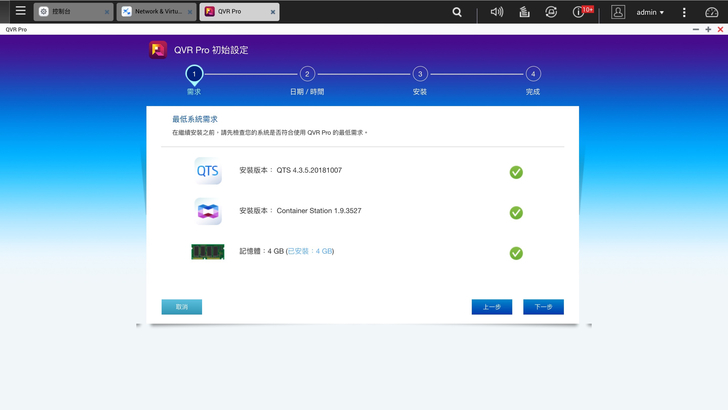This screenshot has width=728, height=410.
Task: Click the three-dot more options icon
Action: point(684,12)
